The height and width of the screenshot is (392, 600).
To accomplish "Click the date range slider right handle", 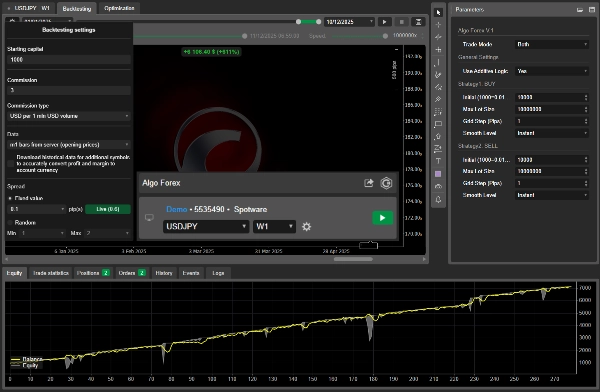I will pyautogui.click(x=318, y=22).
